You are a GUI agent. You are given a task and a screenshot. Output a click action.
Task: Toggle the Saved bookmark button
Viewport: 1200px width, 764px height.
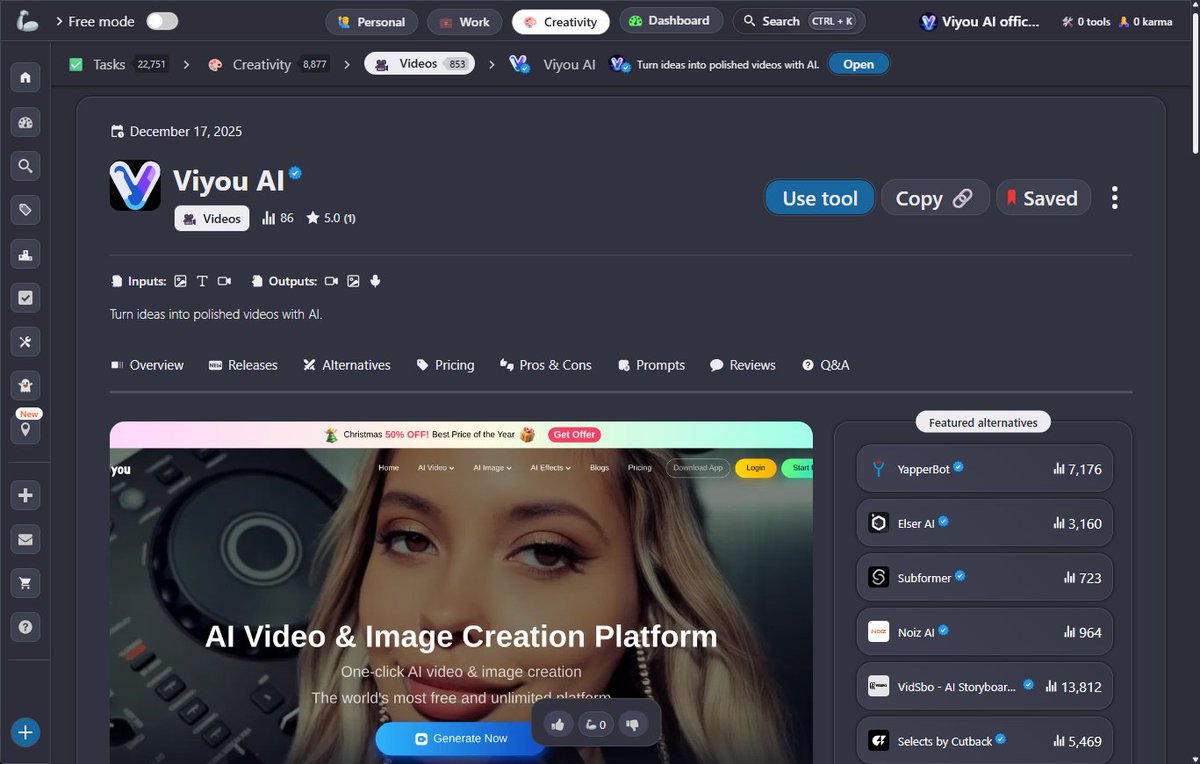[x=1043, y=198]
